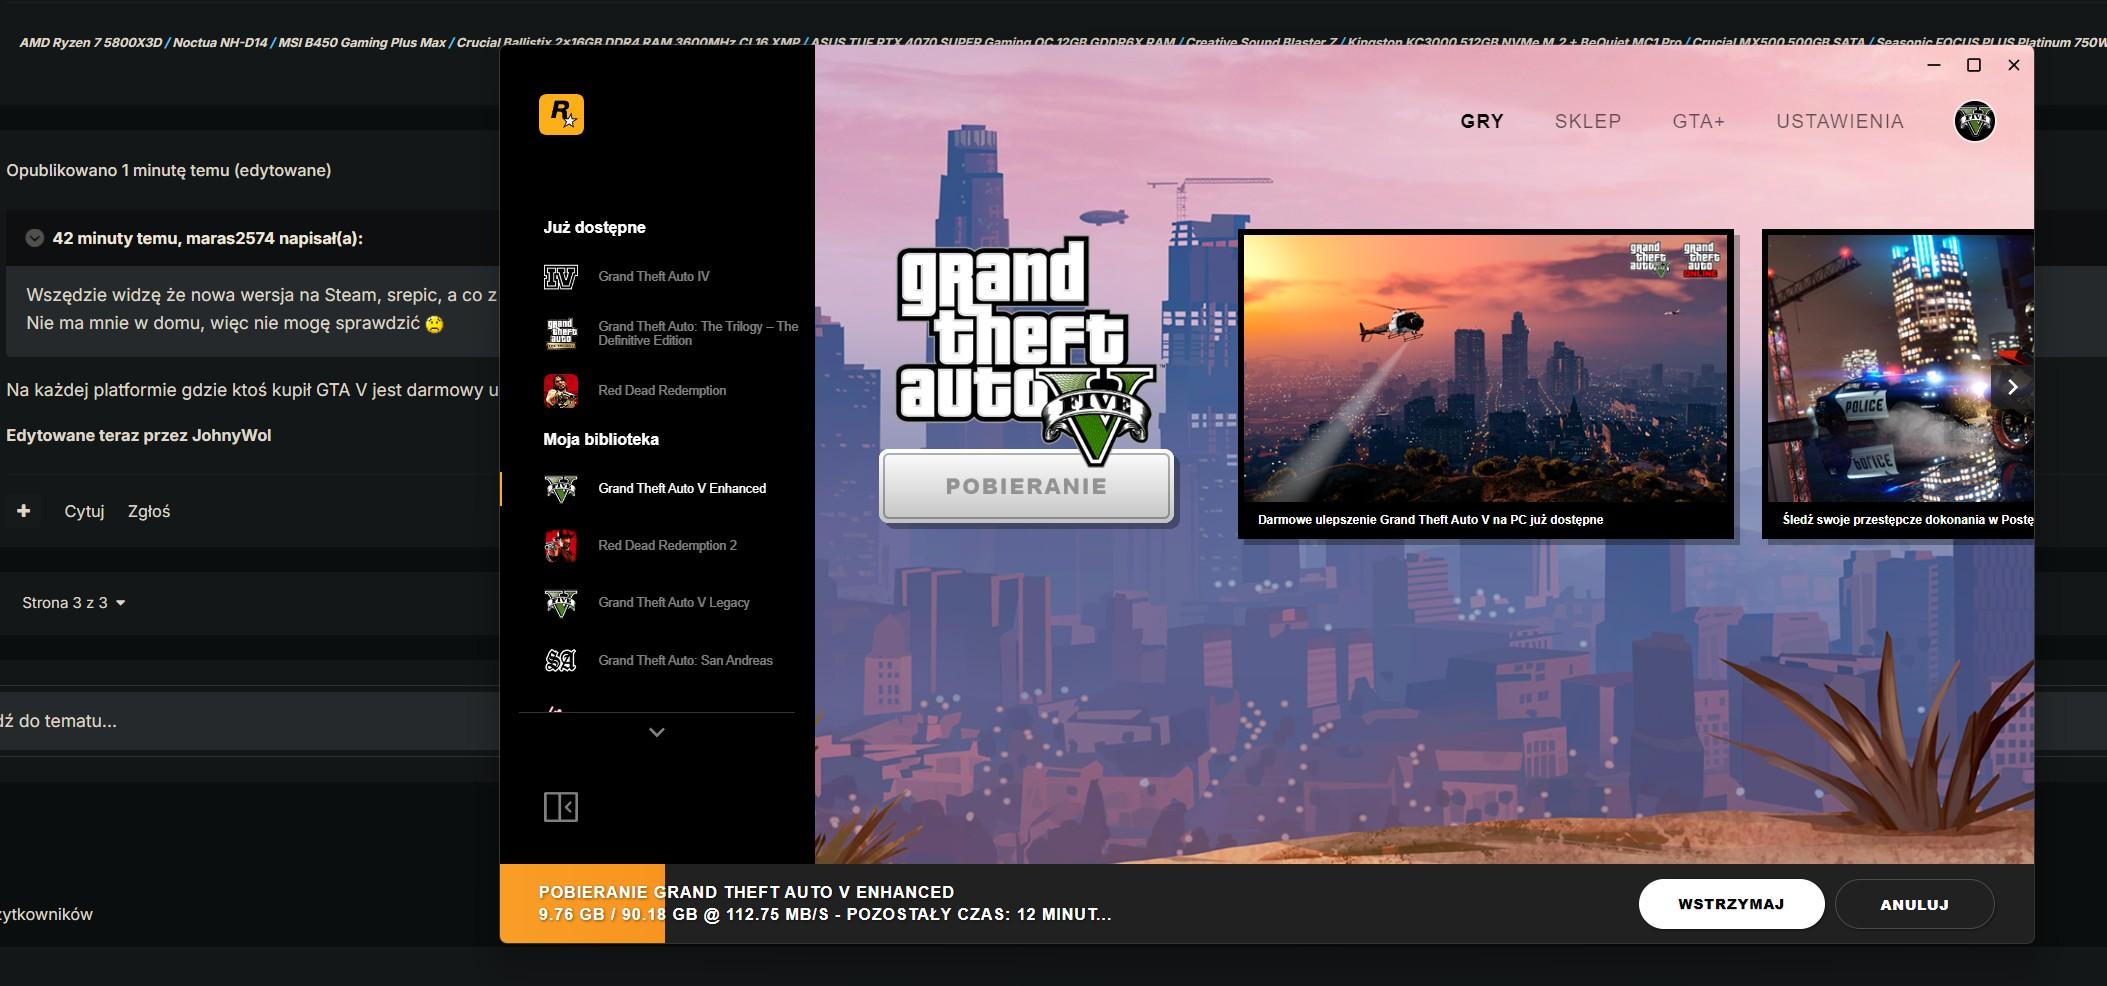Open the police car news thumbnail
The image size is (2107, 986).
tap(1898, 368)
